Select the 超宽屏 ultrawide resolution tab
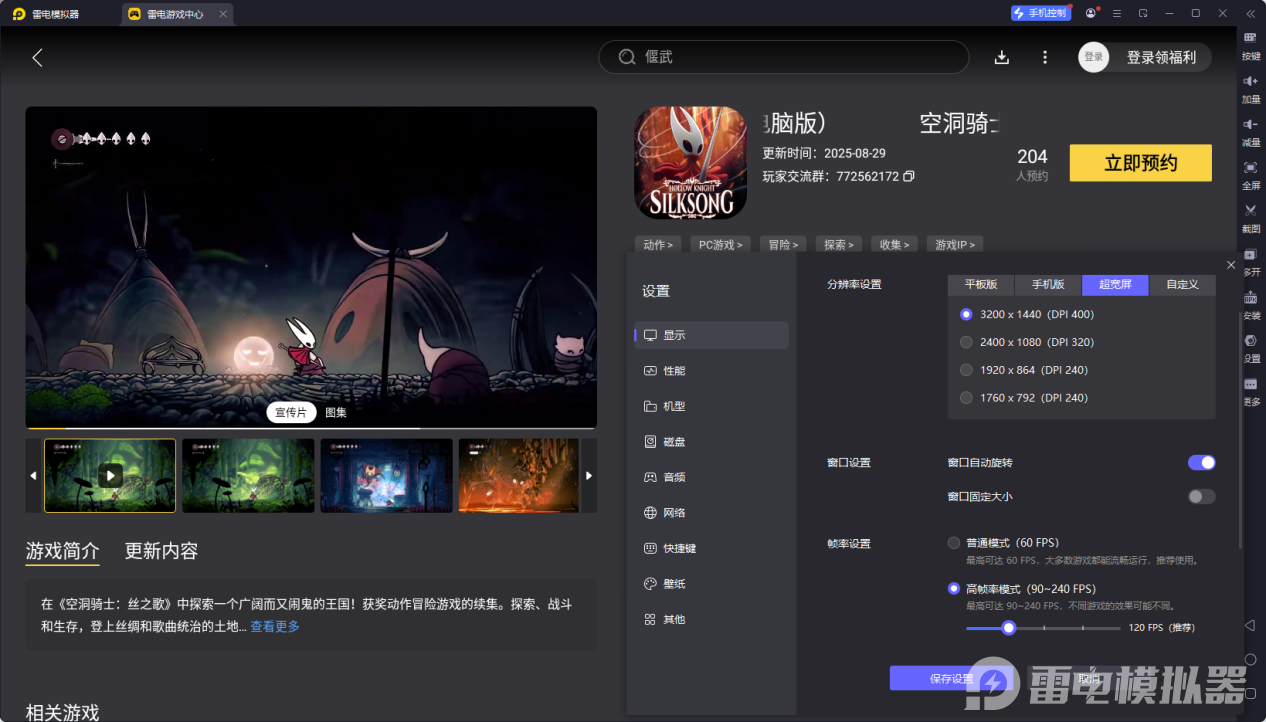This screenshot has width=1266, height=722. click(1115, 284)
